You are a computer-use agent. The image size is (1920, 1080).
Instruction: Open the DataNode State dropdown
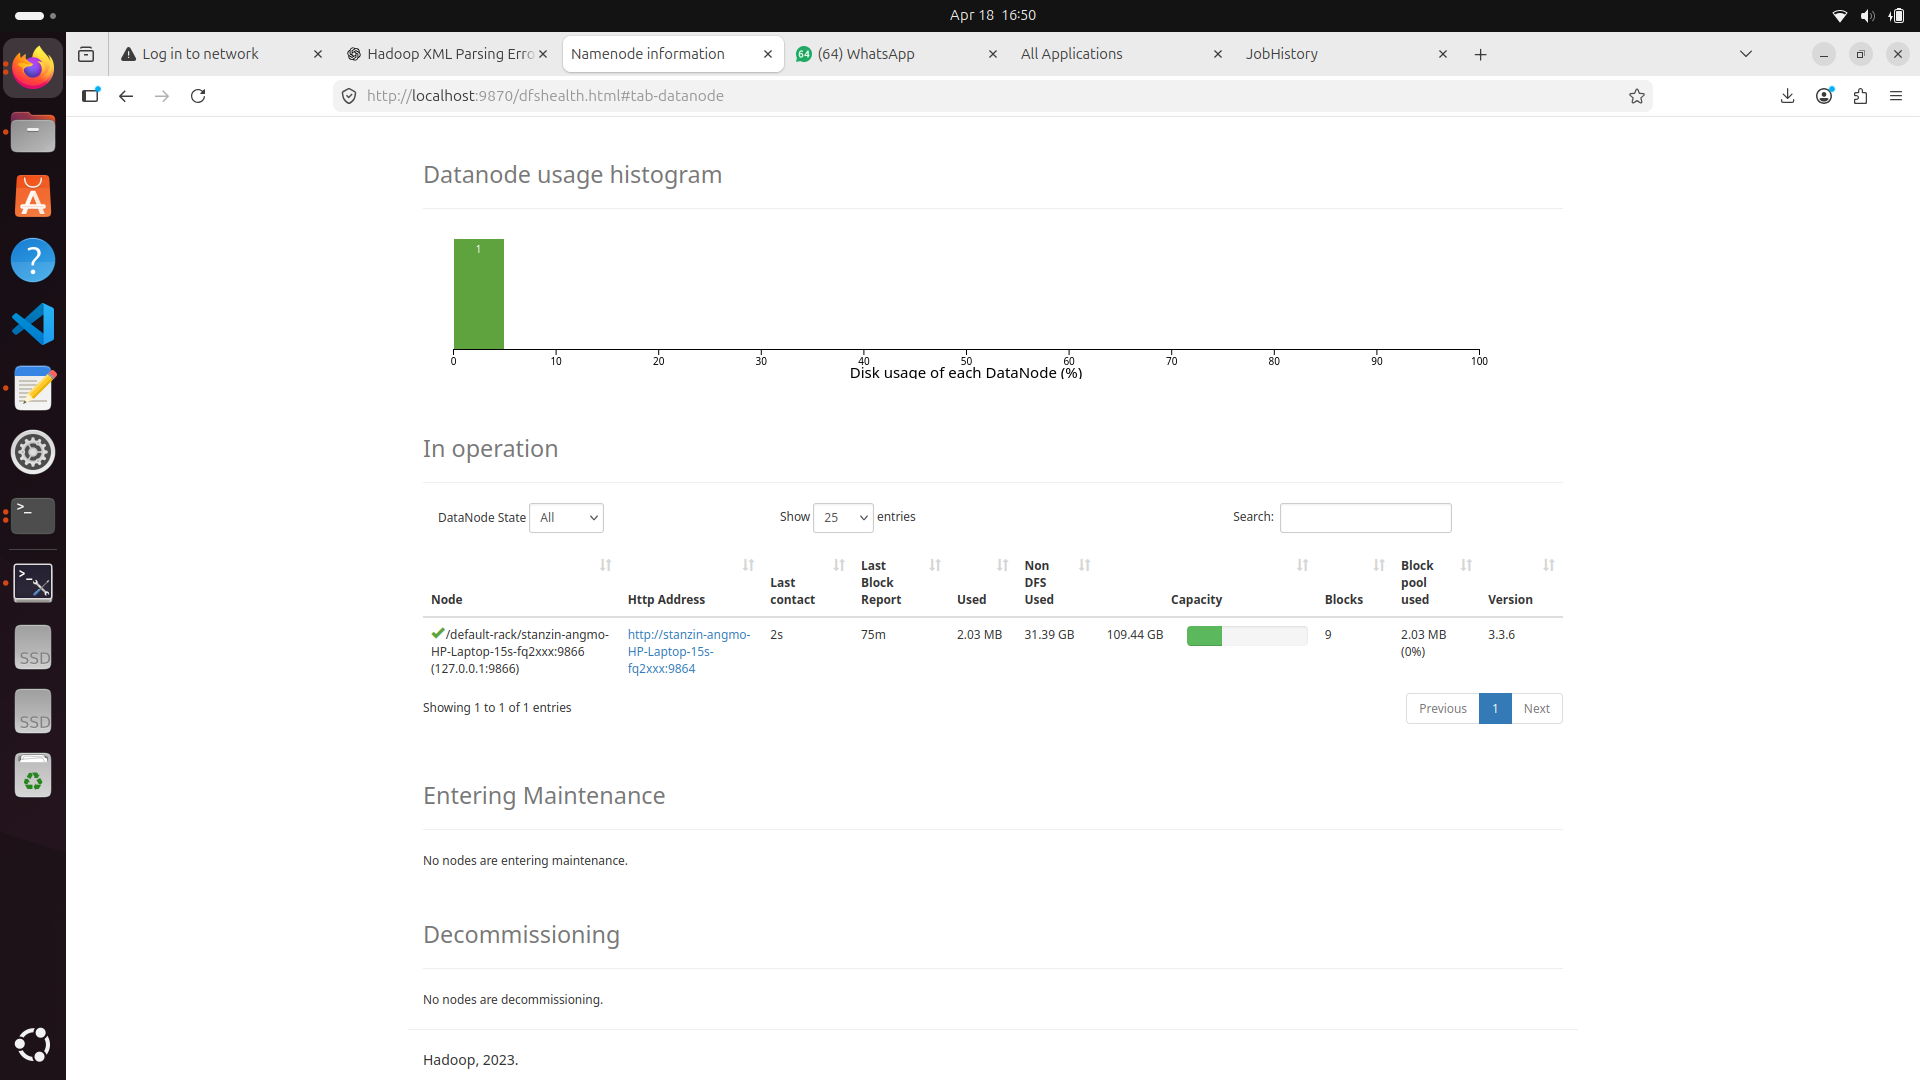(566, 517)
